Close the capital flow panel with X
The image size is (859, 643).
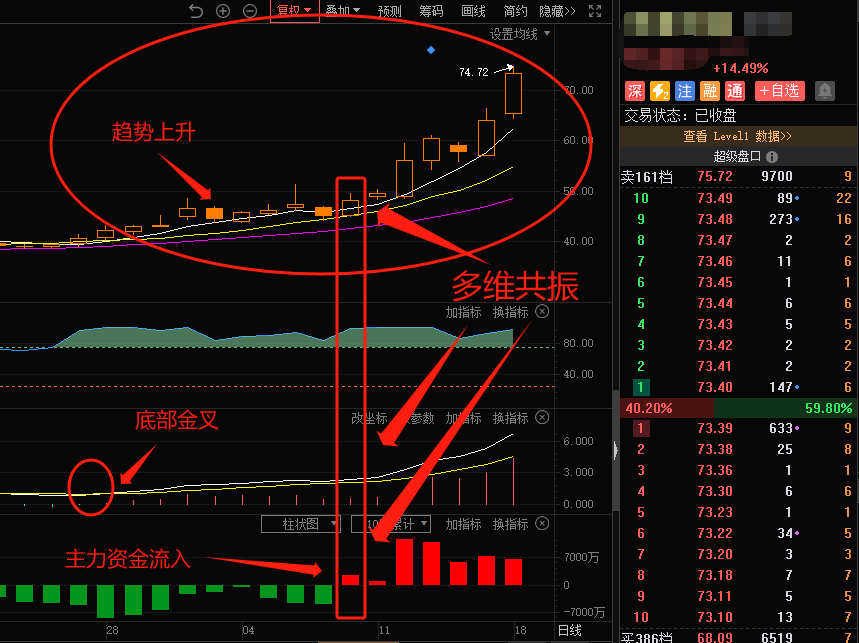[542, 524]
